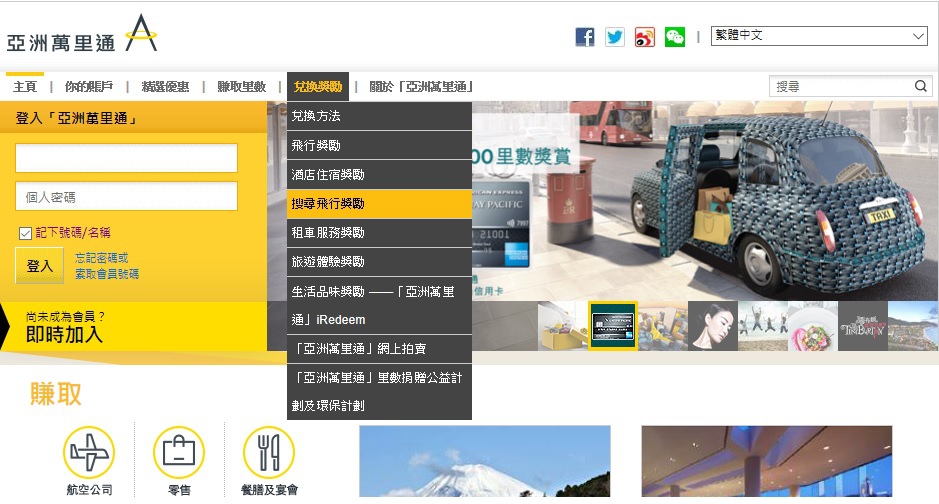Click the 登入 login button
The image size is (939, 504).
pos(40,265)
